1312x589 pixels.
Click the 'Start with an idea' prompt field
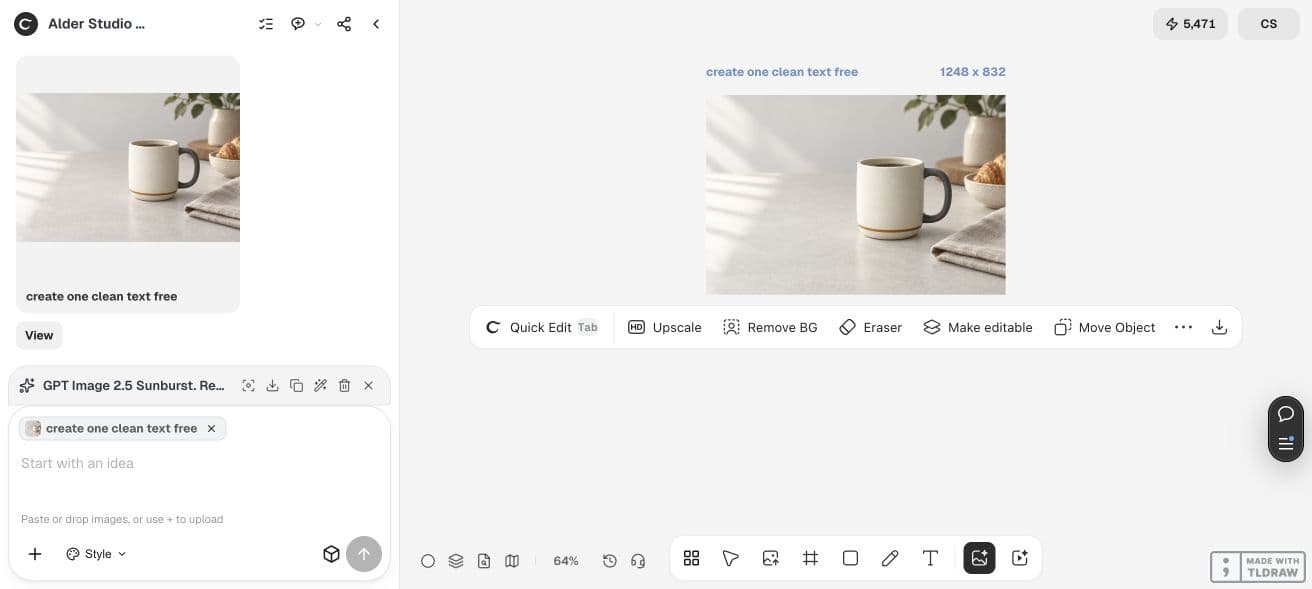pyautogui.click(x=199, y=463)
